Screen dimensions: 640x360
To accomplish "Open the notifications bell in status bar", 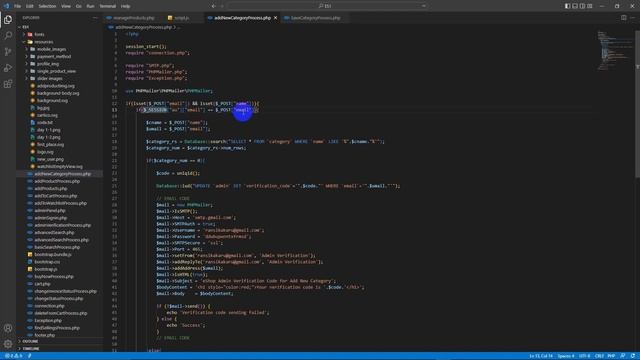I will click(x=633, y=356).
